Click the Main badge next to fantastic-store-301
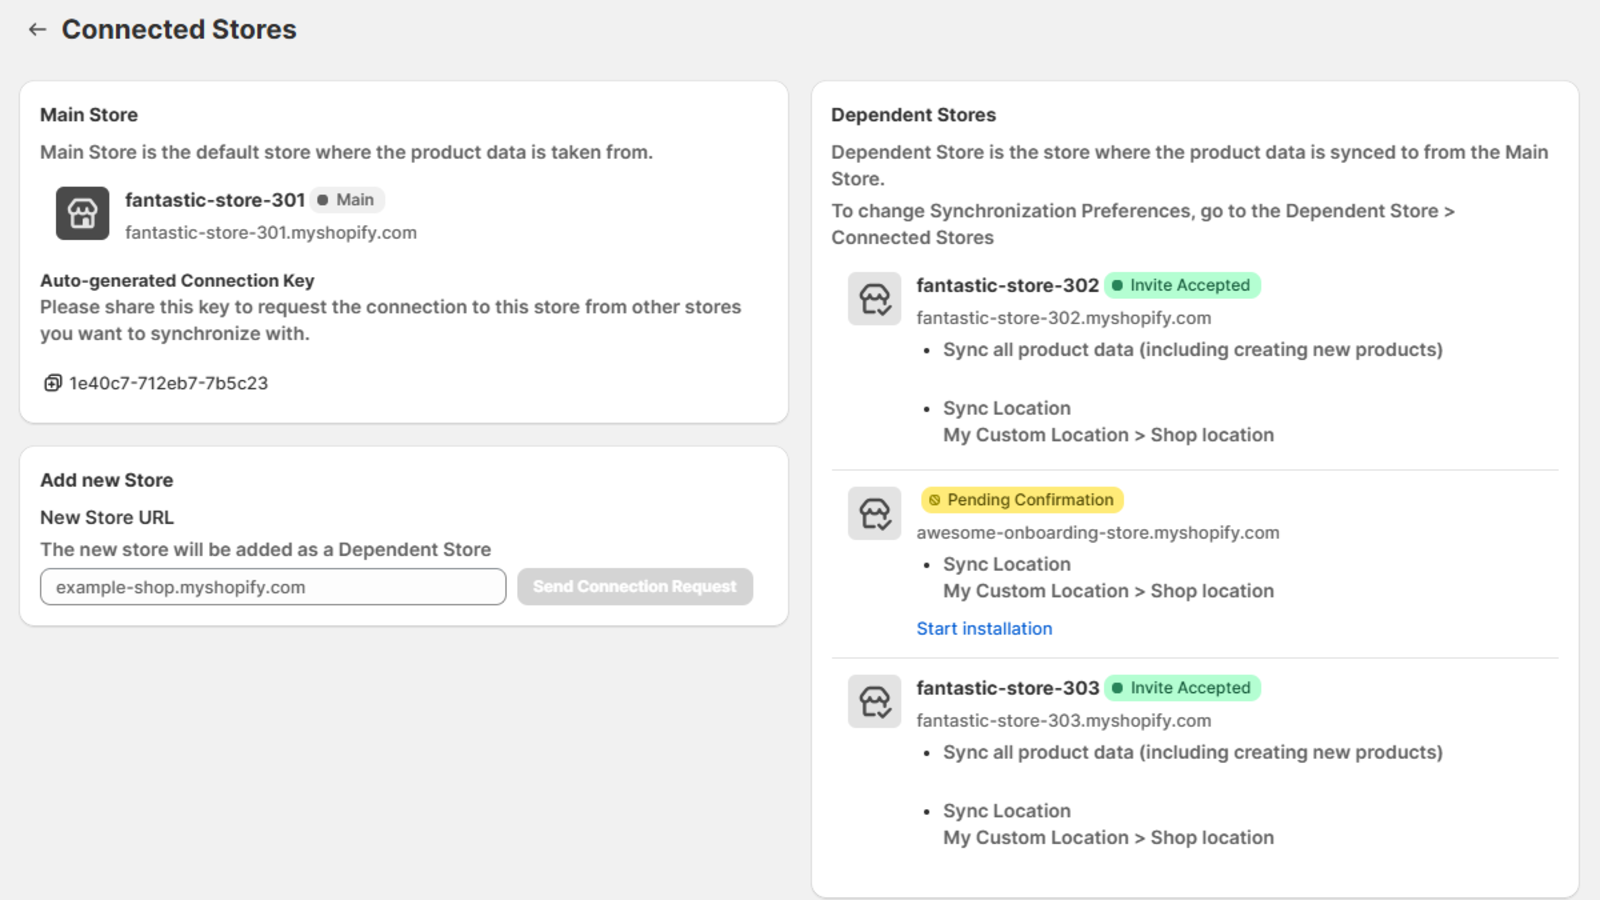 (347, 200)
